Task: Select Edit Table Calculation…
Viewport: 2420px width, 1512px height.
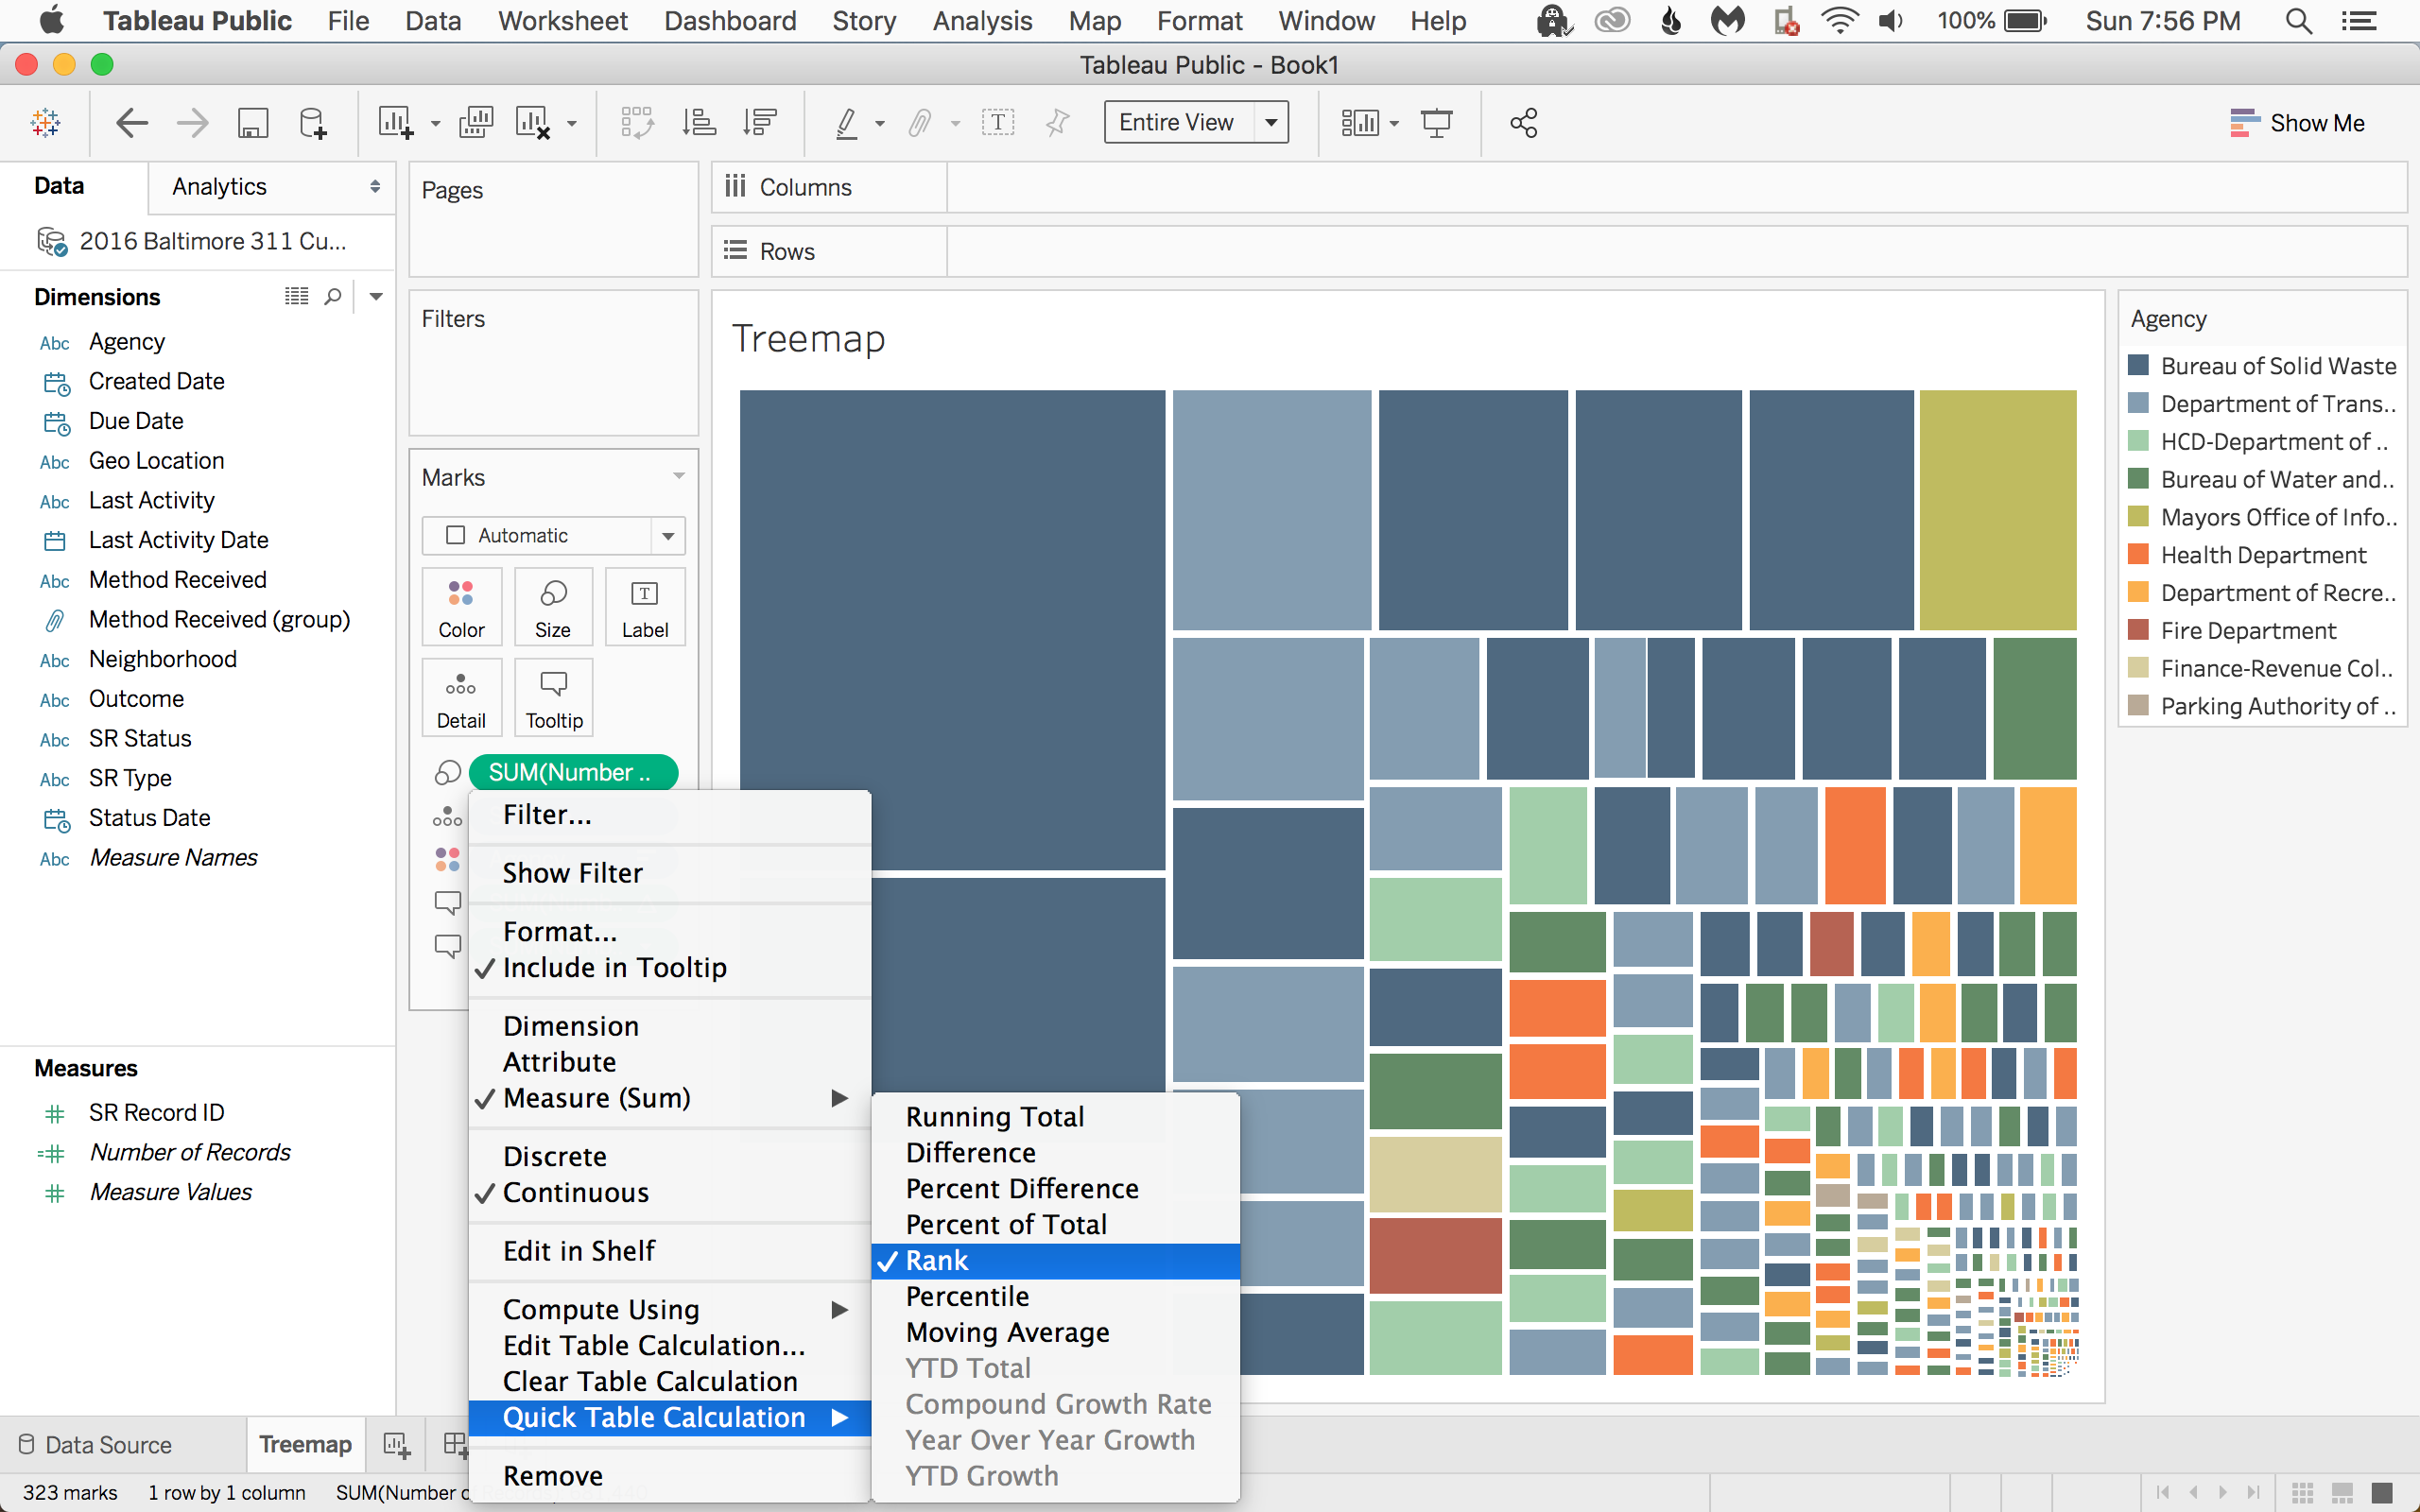Action: pos(669,1346)
